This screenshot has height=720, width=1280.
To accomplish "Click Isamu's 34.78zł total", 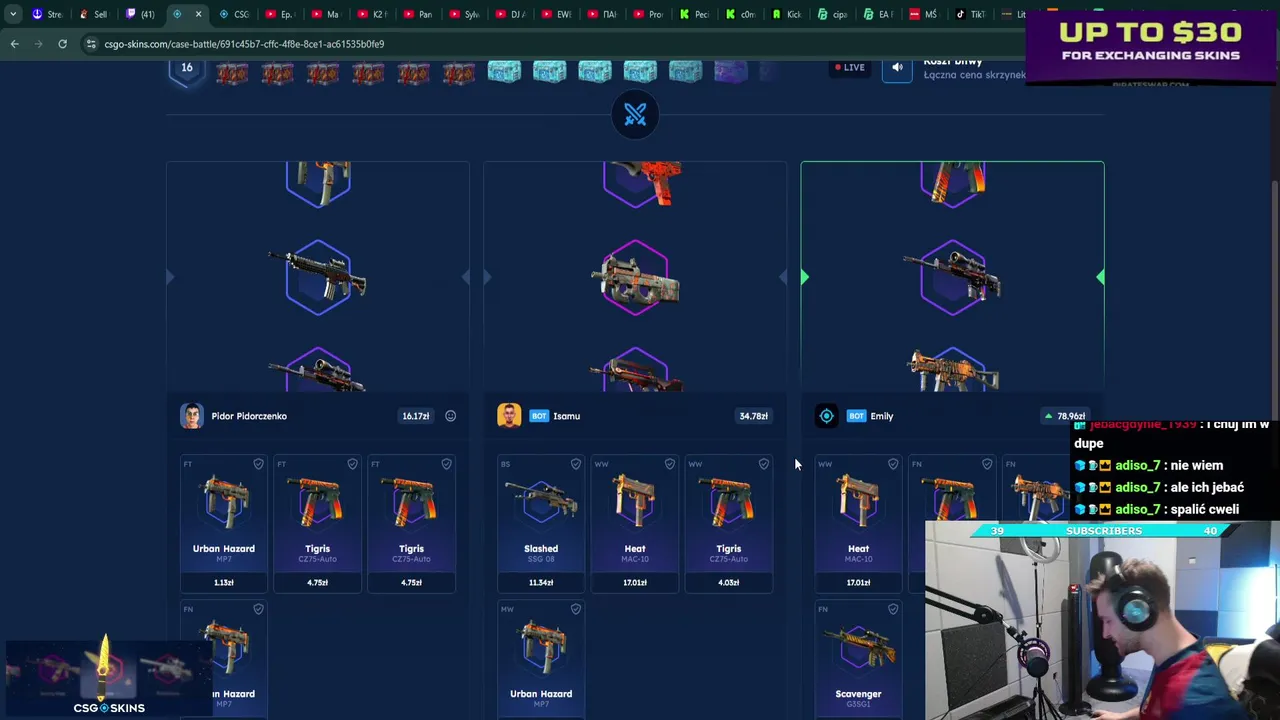I will click(753, 416).
